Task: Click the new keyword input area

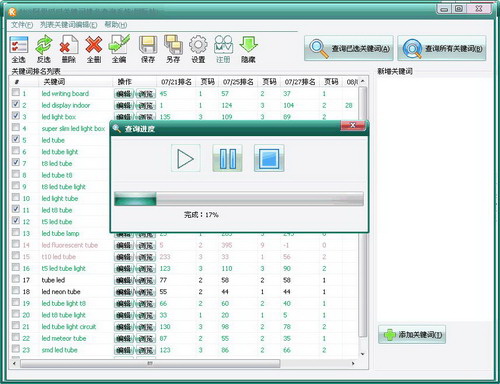Action: coord(433,198)
